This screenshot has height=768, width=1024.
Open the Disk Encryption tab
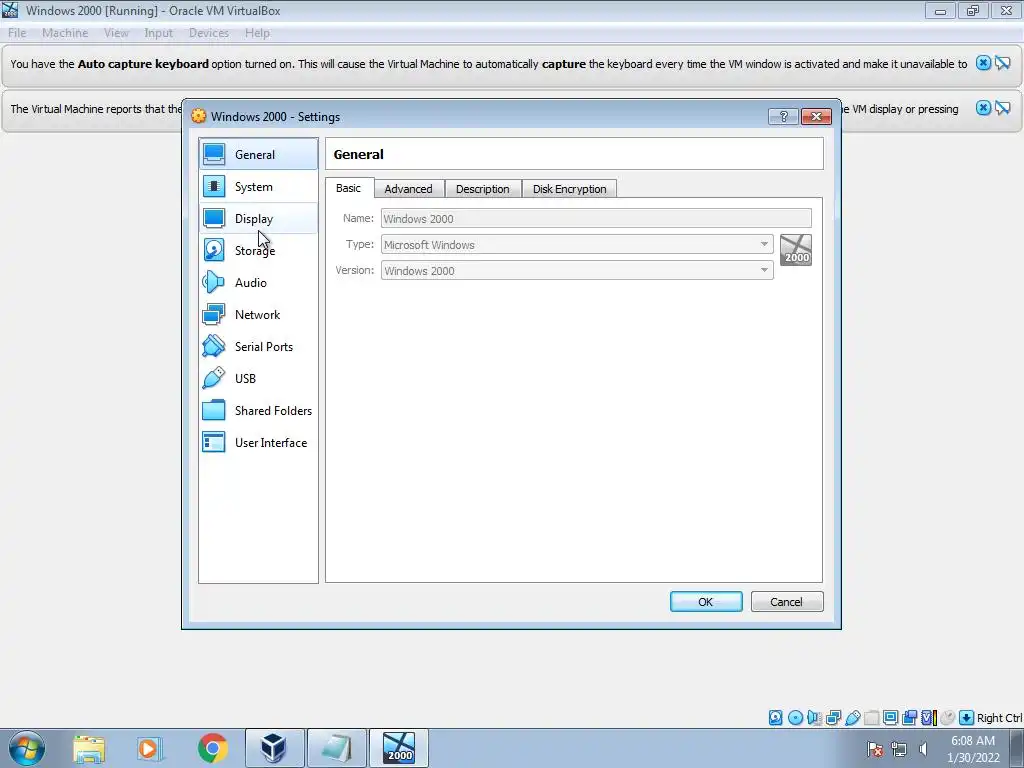point(569,189)
